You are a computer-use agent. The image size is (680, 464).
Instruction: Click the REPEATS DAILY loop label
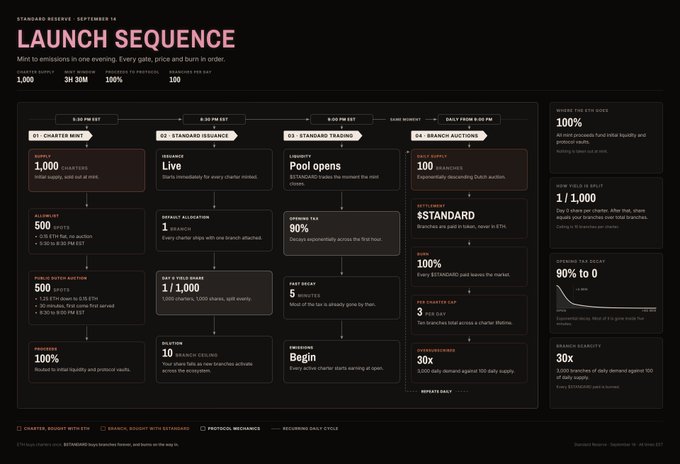[x=436, y=392]
